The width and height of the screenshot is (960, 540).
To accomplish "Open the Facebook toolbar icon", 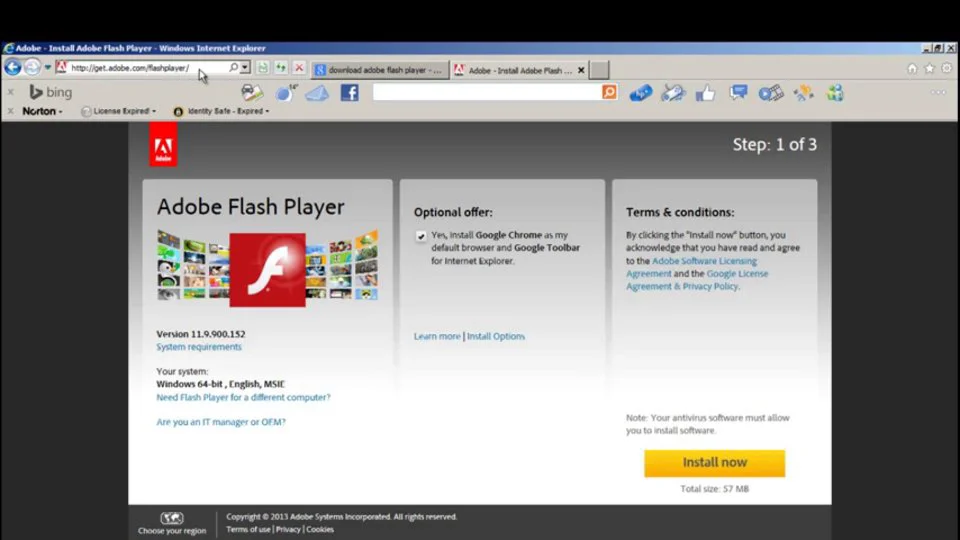I will (x=350, y=93).
